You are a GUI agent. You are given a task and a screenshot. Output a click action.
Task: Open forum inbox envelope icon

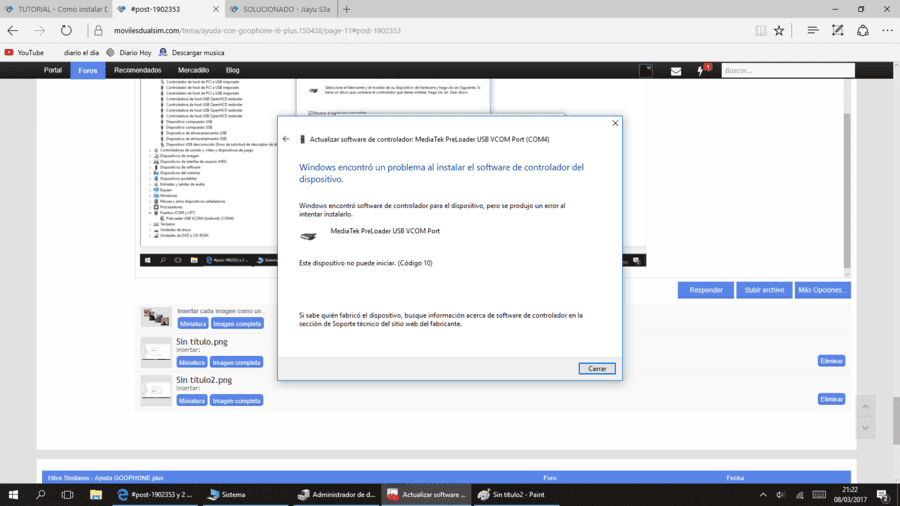(676, 71)
